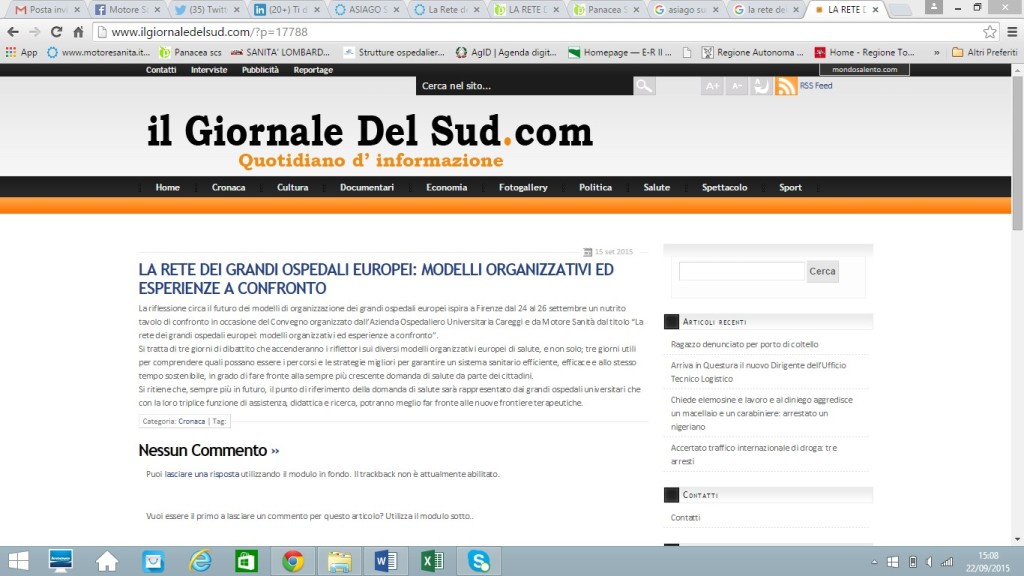Increase font size with A+ icon
Viewport: 1024px width, 576px height.
(x=712, y=86)
